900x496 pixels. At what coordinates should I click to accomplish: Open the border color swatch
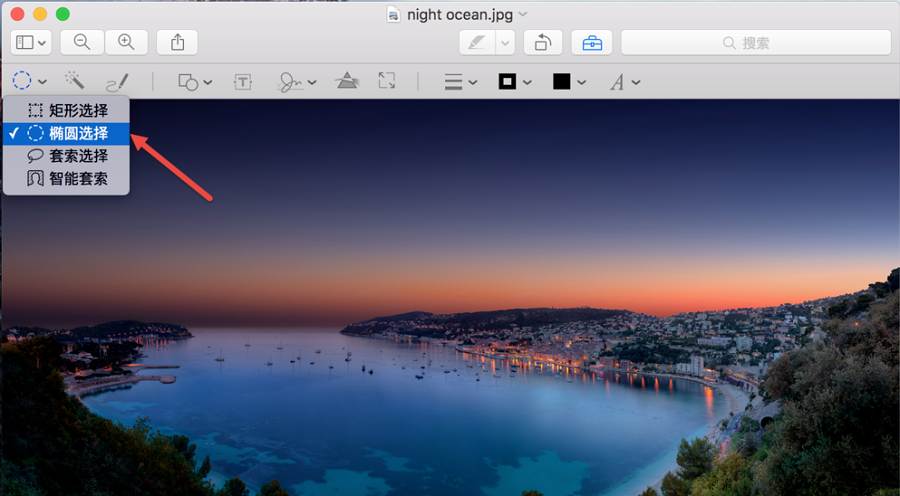click(x=507, y=82)
